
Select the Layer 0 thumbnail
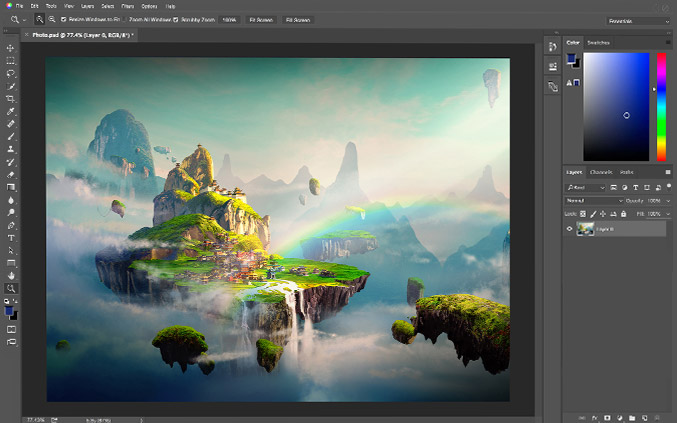click(x=585, y=229)
